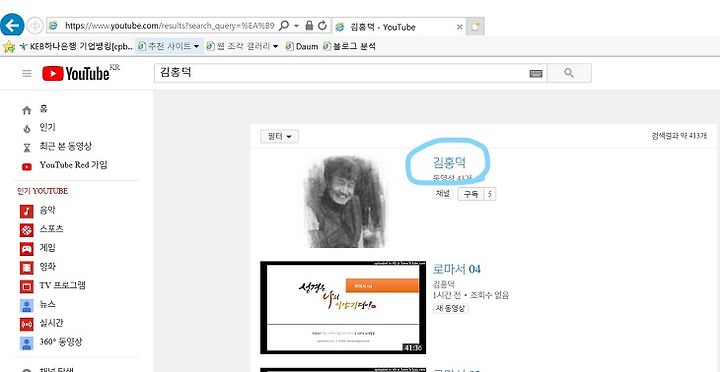Click the red YouTube Red icon in sidebar
The width and height of the screenshot is (720, 372).
27,167
